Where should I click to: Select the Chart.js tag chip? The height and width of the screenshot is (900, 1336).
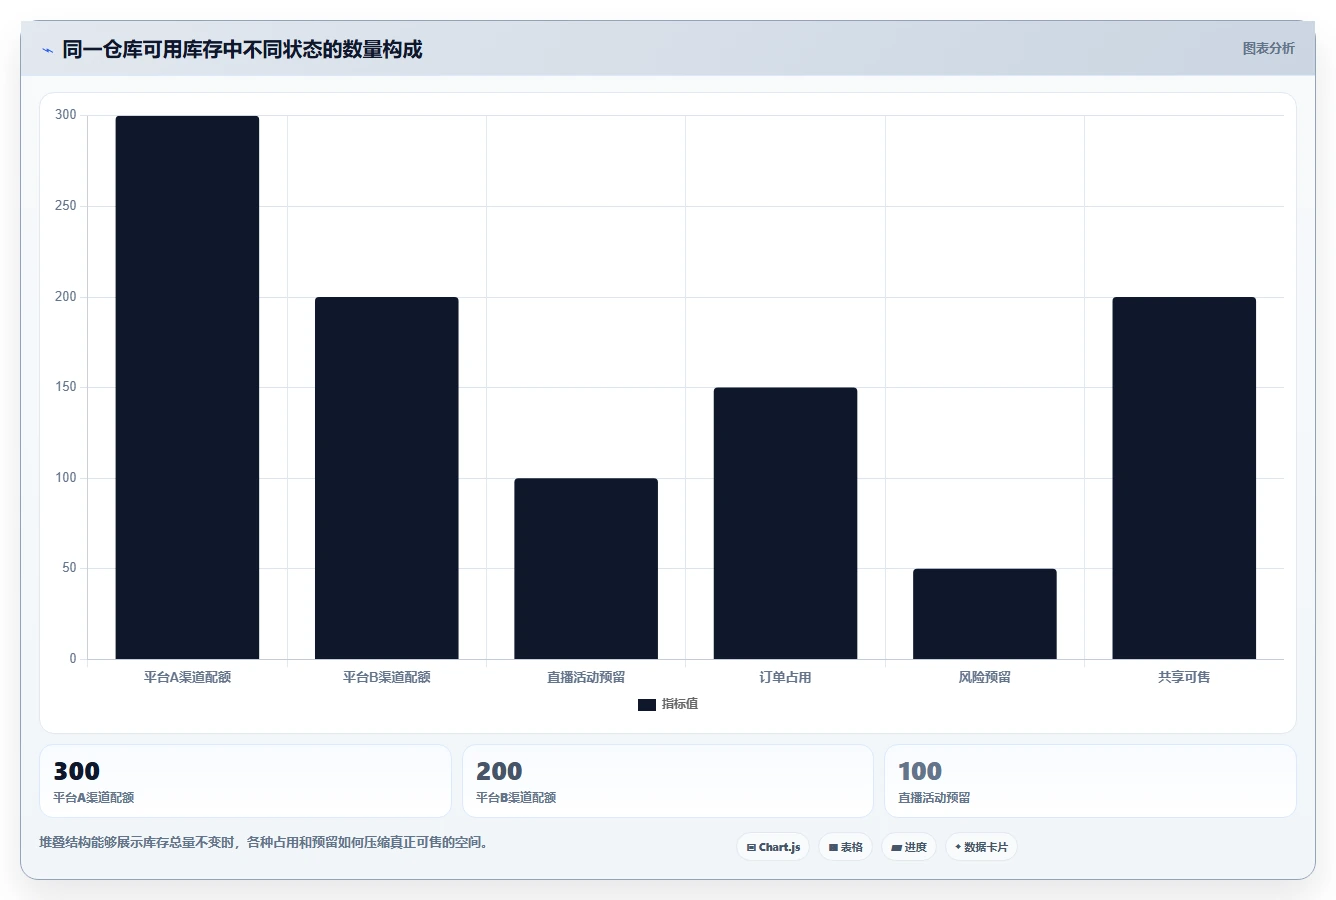point(773,847)
